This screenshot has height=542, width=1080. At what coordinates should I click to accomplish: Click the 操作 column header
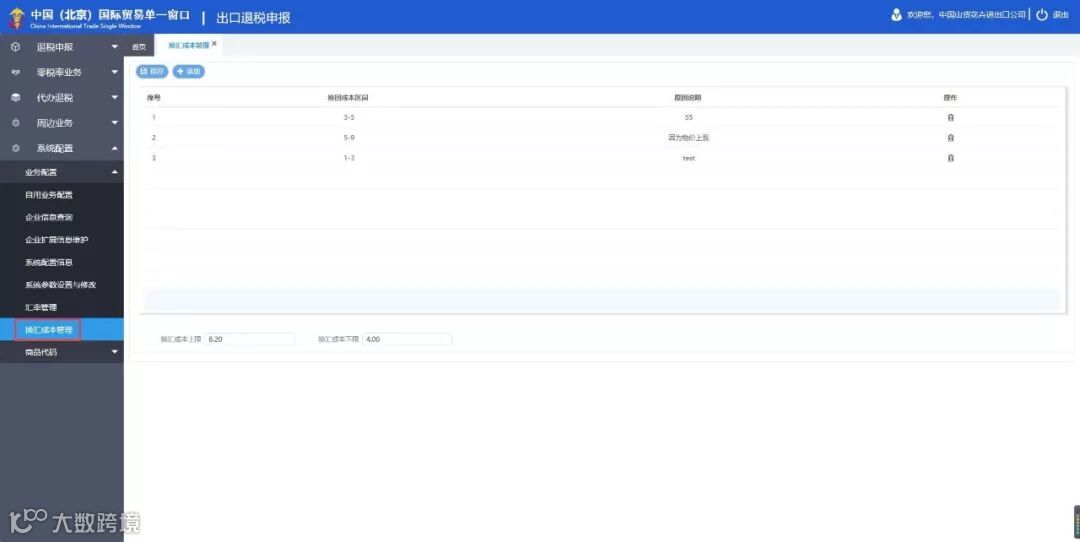coord(951,98)
